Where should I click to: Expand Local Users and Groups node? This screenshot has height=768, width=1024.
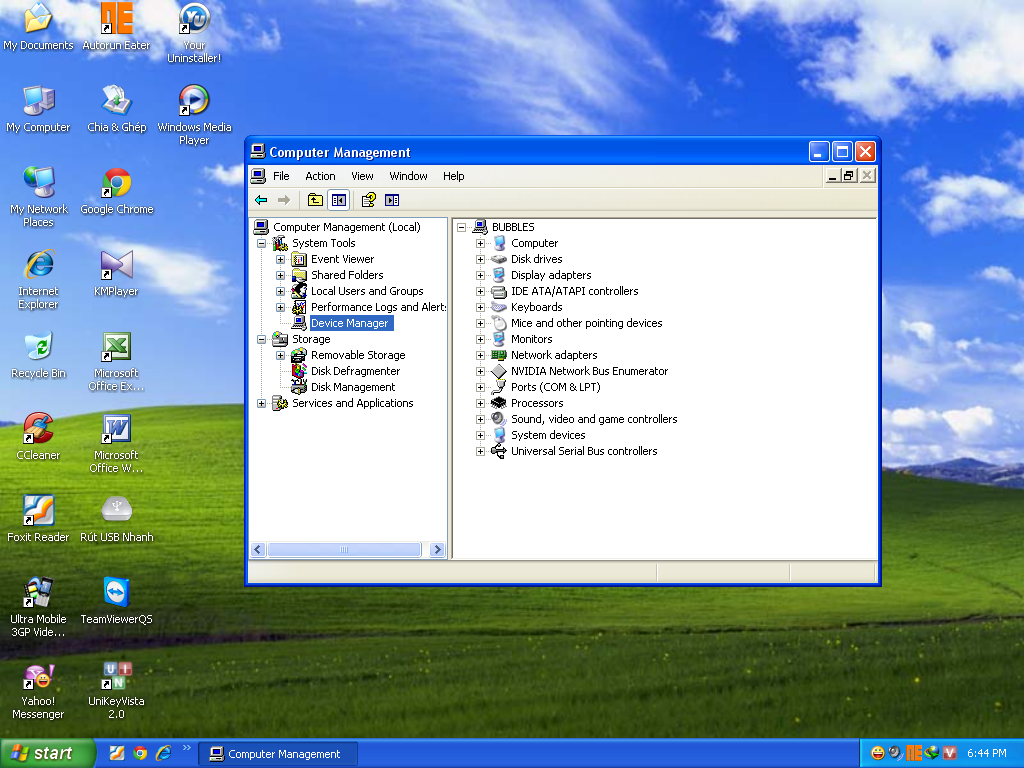(x=280, y=291)
